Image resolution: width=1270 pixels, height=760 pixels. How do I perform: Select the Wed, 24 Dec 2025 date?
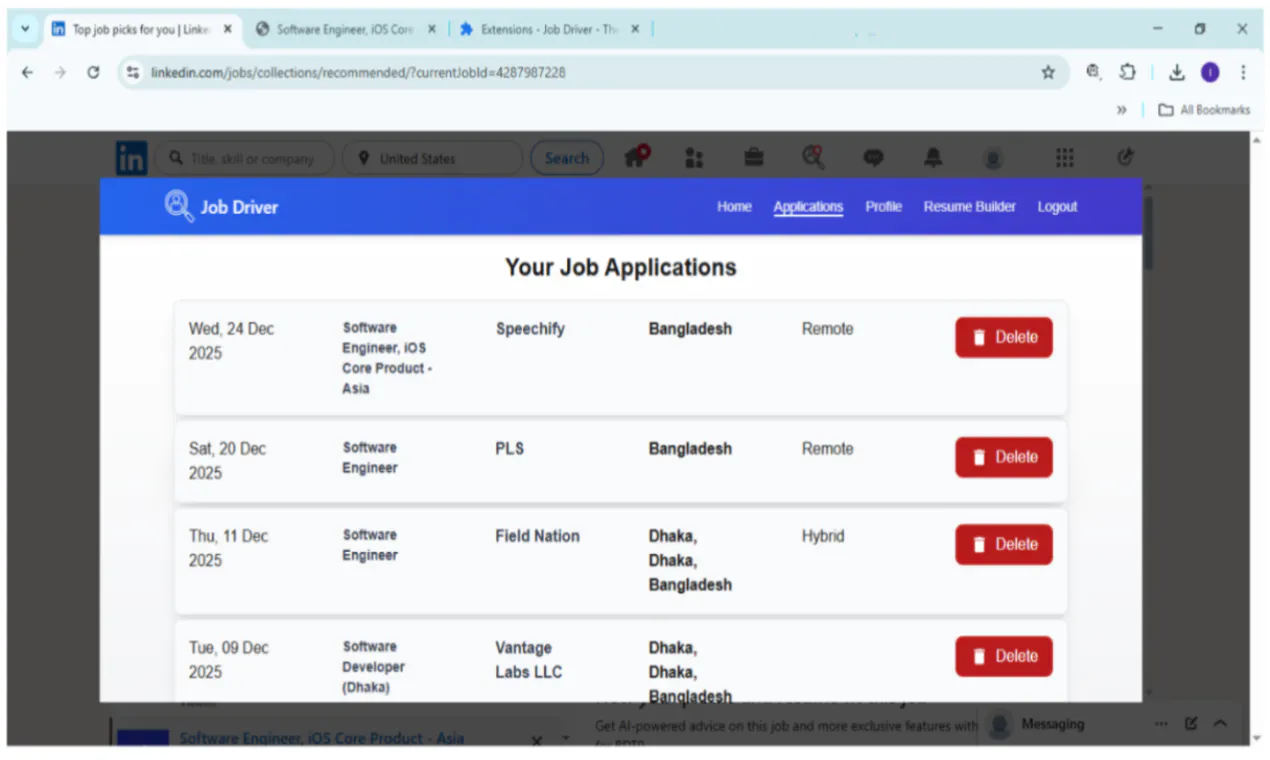tap(232, 341)
